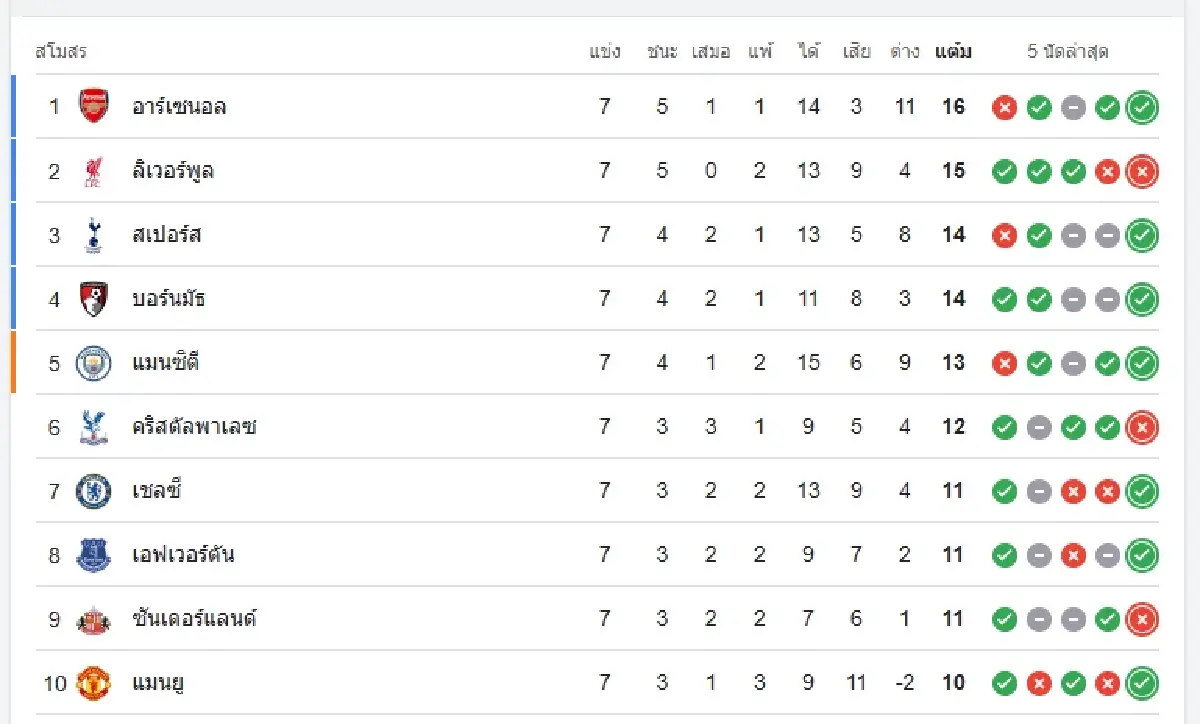Click the แต้ม points column header
Image resolution: width=1200 pixels, height=724 pixels.
[x=953, y=52]
